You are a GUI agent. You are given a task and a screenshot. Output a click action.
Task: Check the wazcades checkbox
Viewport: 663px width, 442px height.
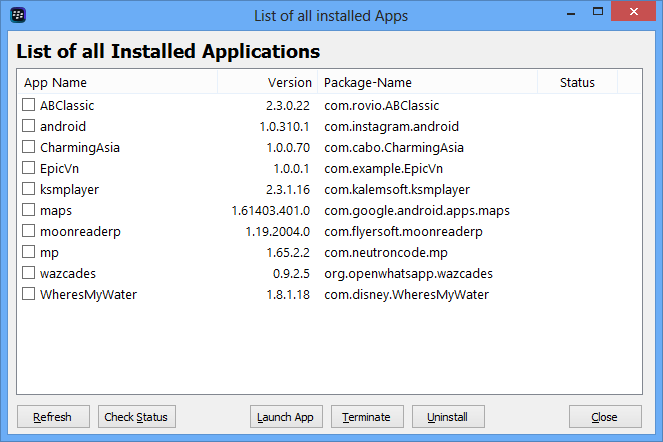pyautogui.click(x=28, y=273)
